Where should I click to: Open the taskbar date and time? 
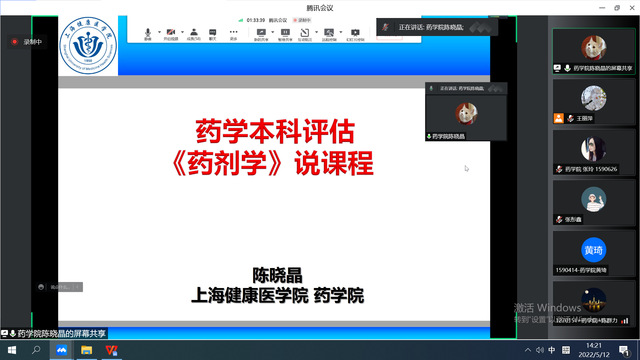point(593,350)
